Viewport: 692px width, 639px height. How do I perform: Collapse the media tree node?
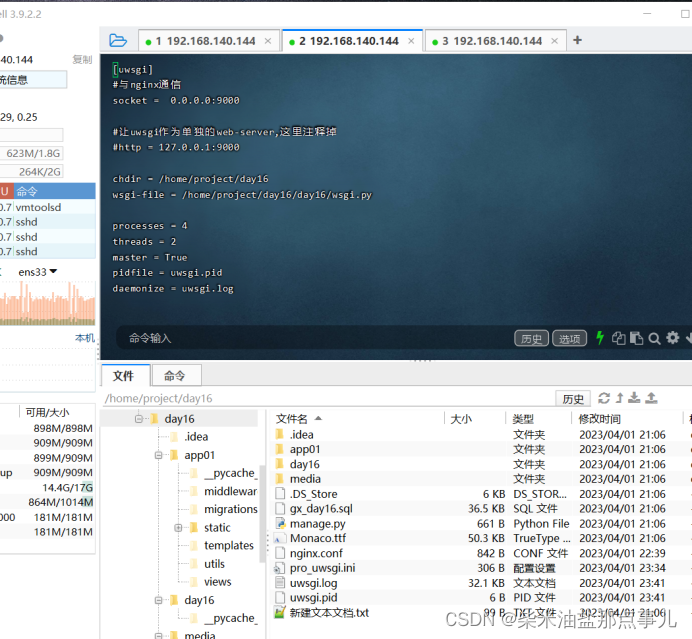coord(159,635)
